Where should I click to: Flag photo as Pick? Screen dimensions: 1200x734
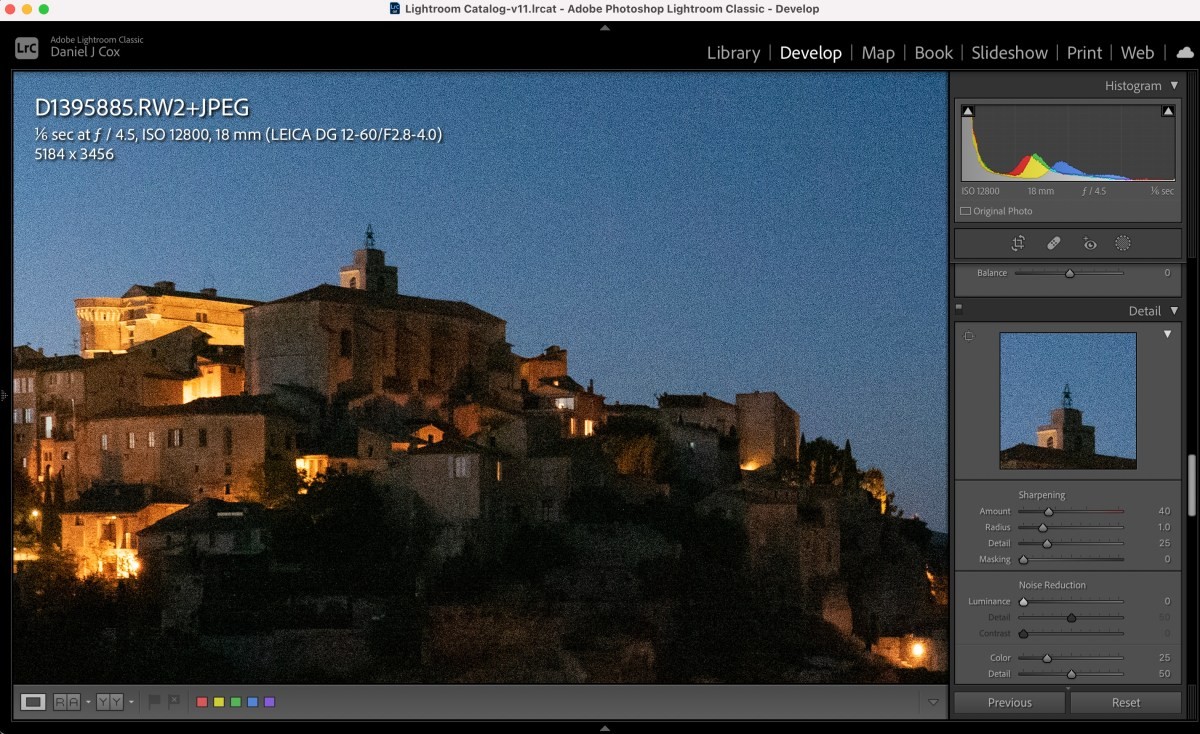coord(154,702)
